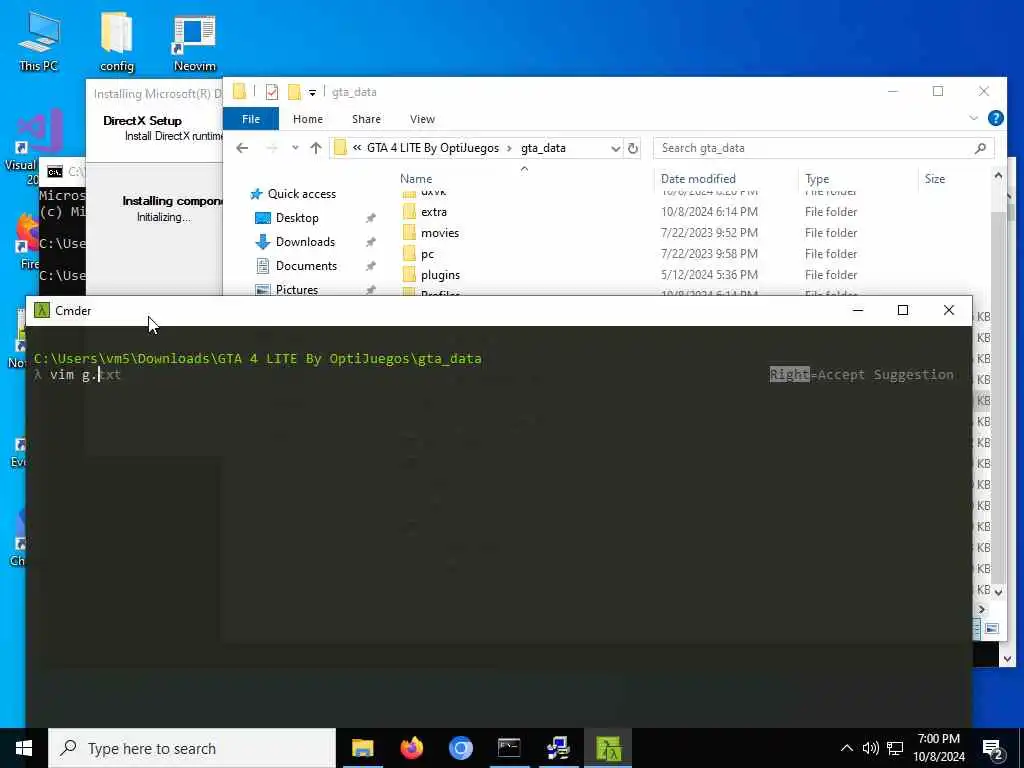Click taskbar clock showing 7:00 PM
Image resolution: width=1024 pixels, height=768 pixels.
(938, 748)
